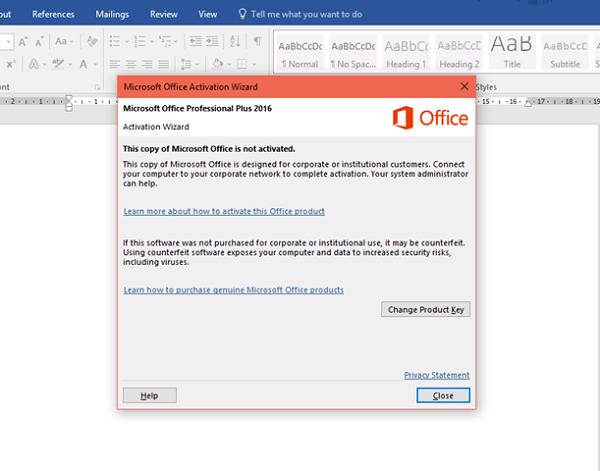600x471 pixels.
Task: Open the Privacy Statement link
Action: coord(437,375)
